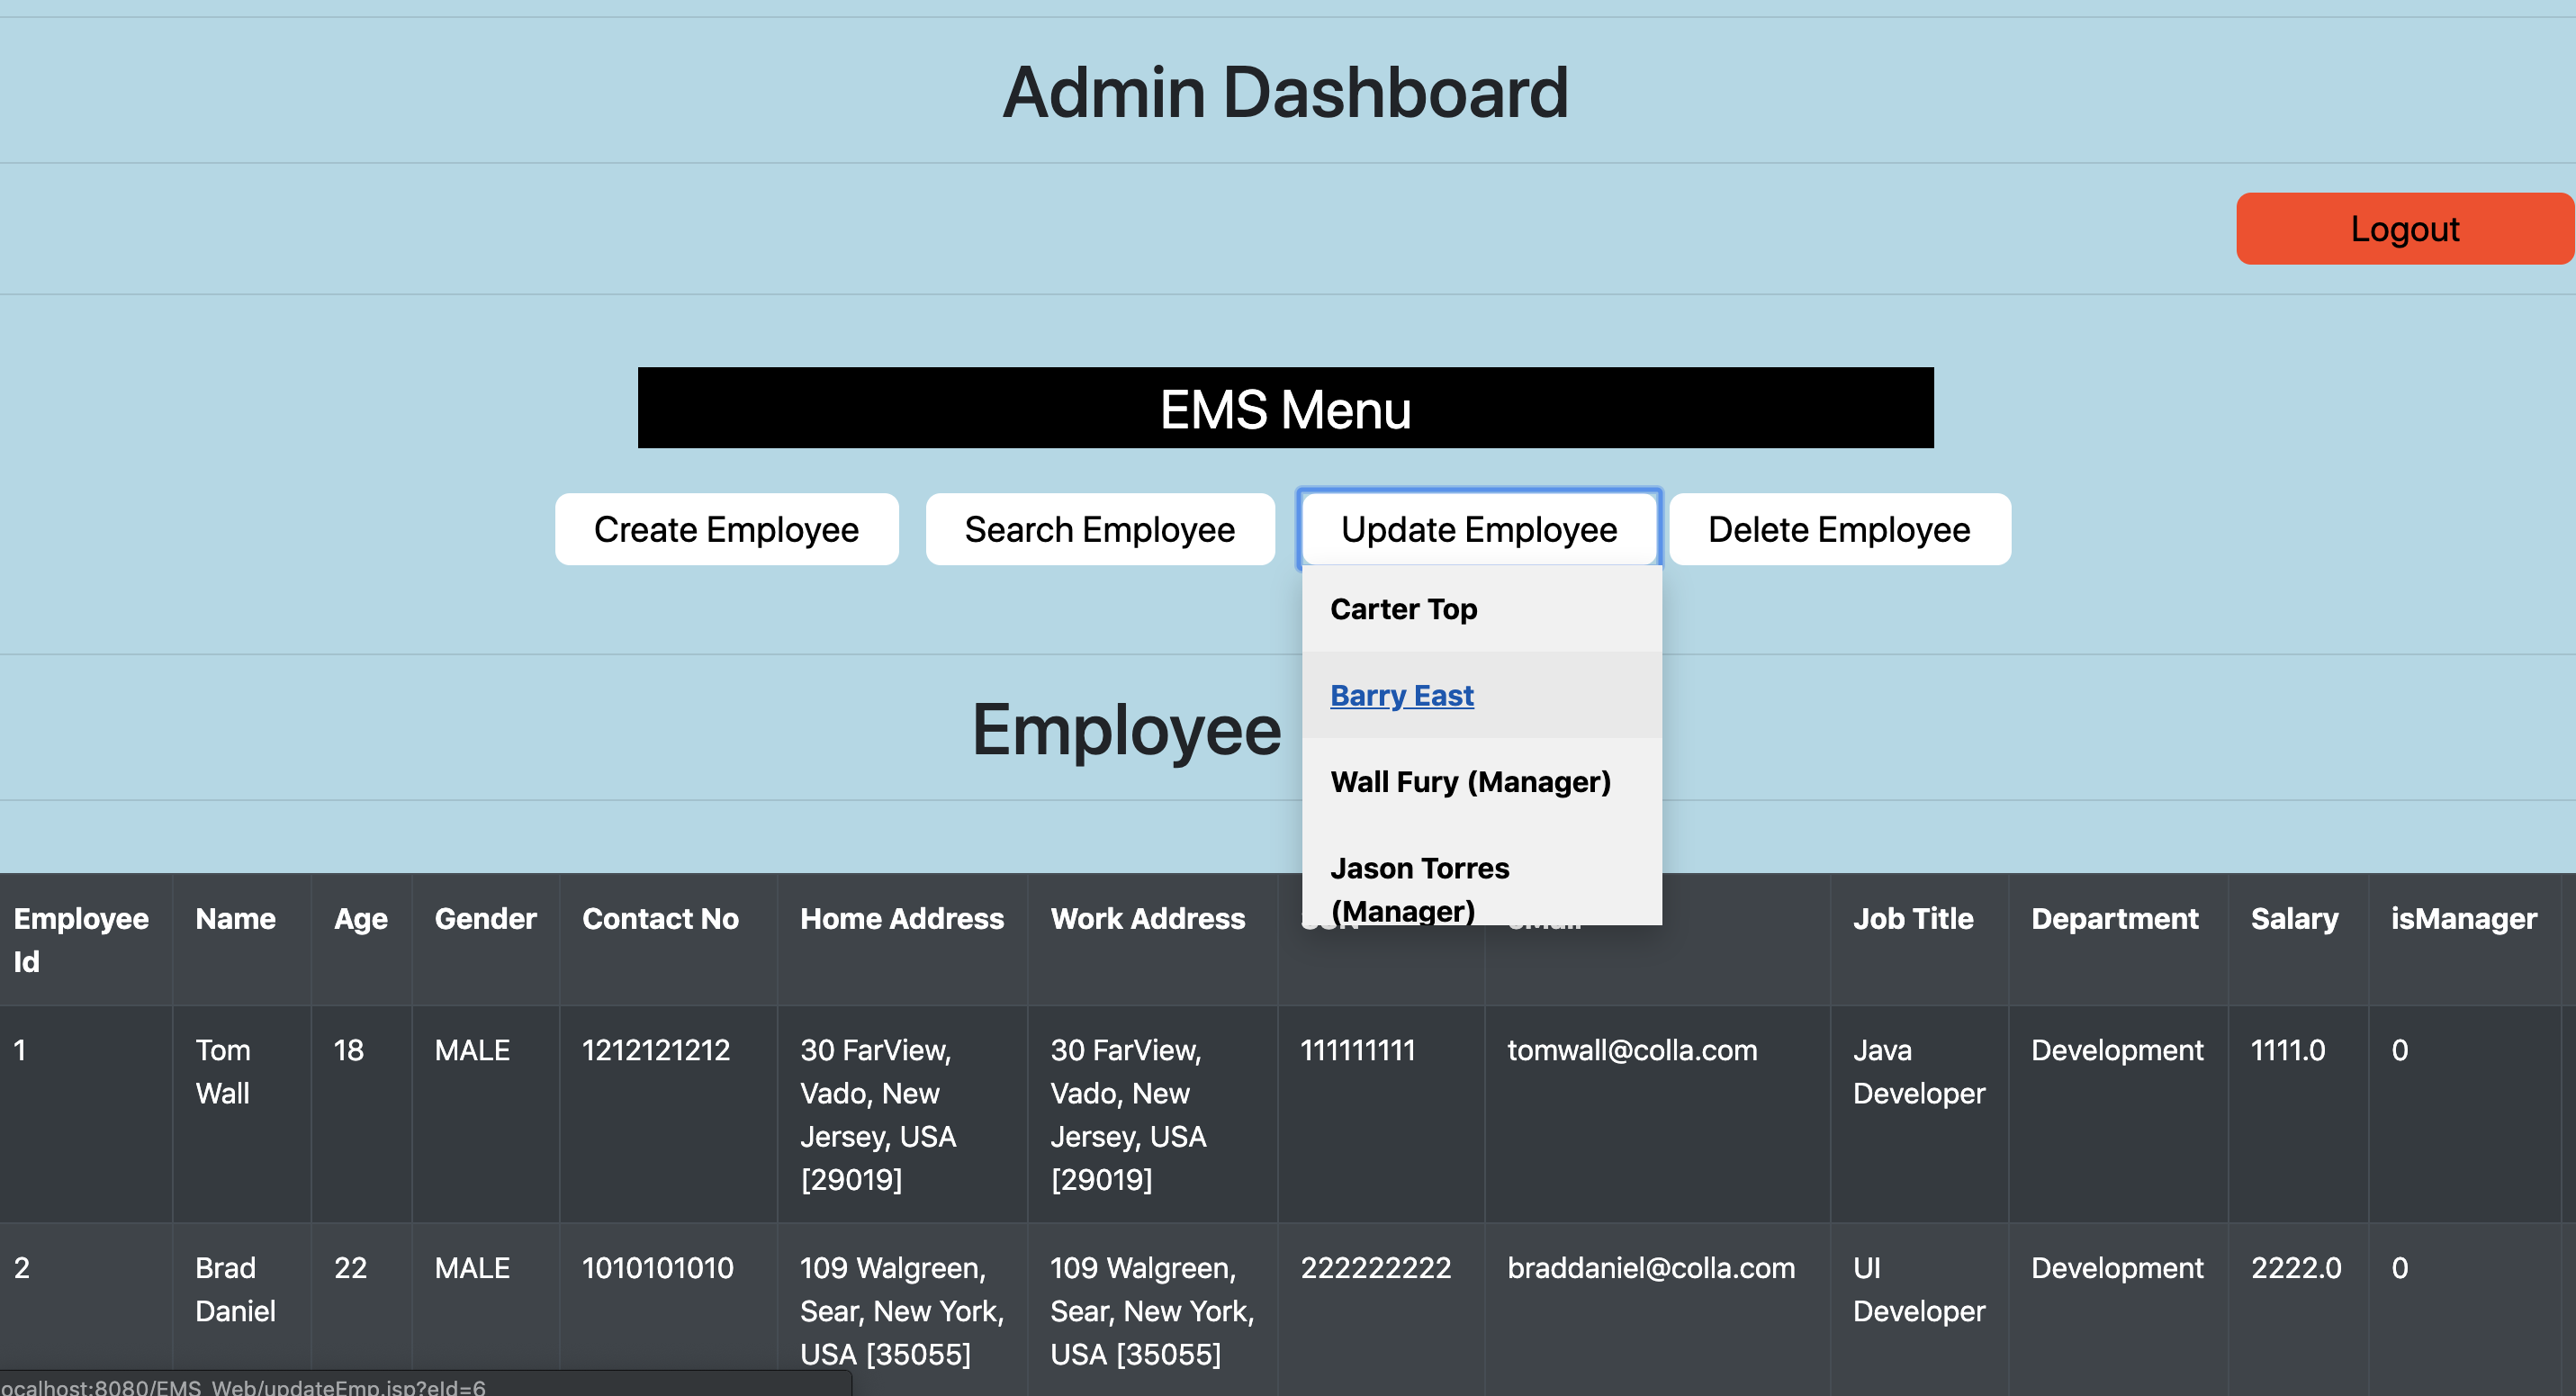2576x1396 pixels.
Task: Click the Admin Dashboard heading
Action: 1285,92
